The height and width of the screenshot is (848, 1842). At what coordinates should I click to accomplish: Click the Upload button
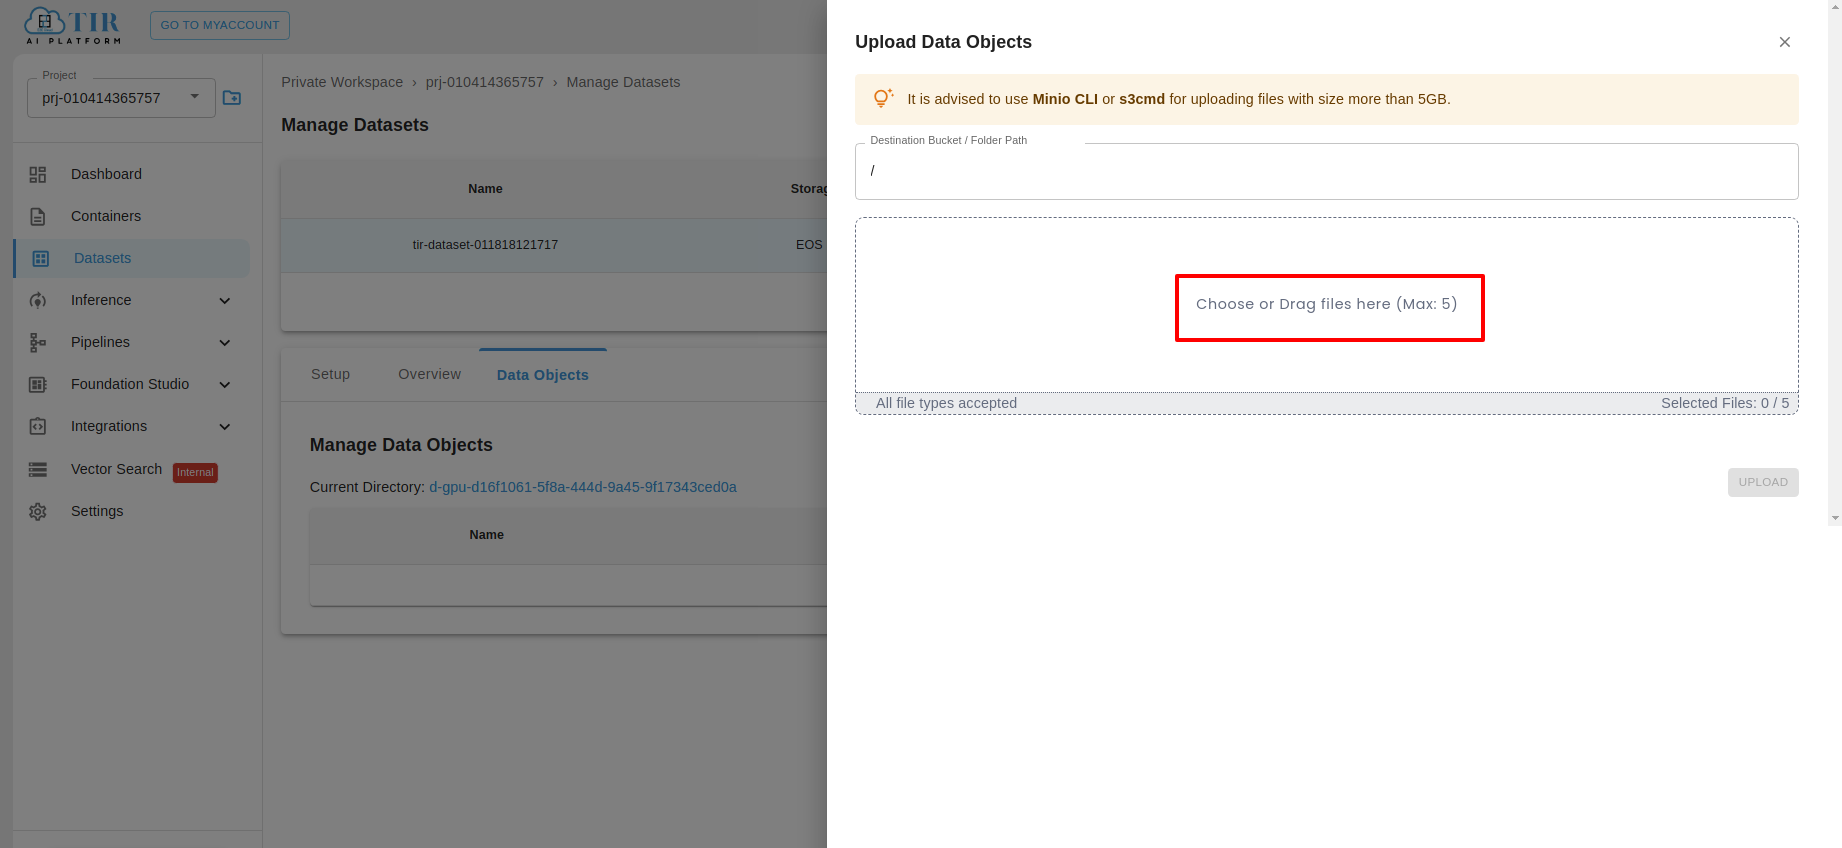pyautogui.click(x=1763, y=482)
